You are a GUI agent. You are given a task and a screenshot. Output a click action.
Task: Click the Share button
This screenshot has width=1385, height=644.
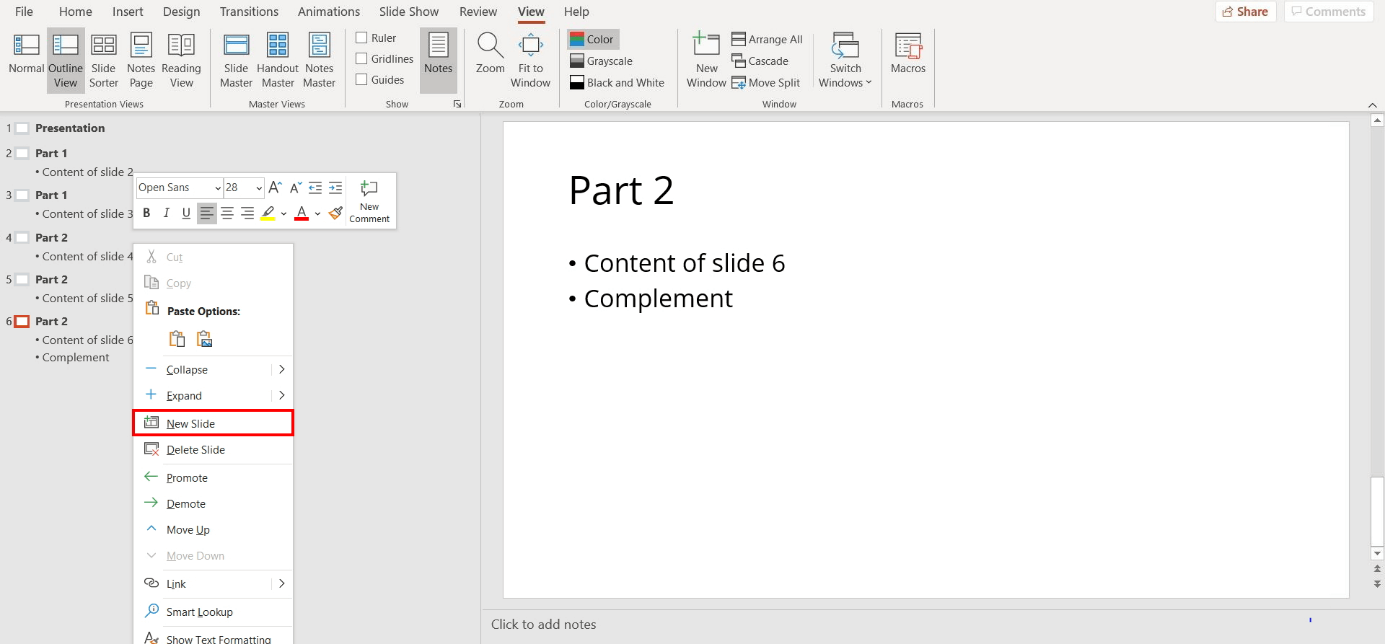point(1245,12)
